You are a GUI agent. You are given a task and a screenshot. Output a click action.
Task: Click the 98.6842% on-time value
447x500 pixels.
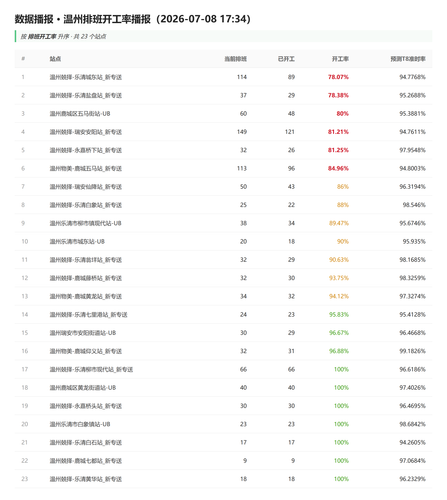pyautogui.click(x=413, y=424)
